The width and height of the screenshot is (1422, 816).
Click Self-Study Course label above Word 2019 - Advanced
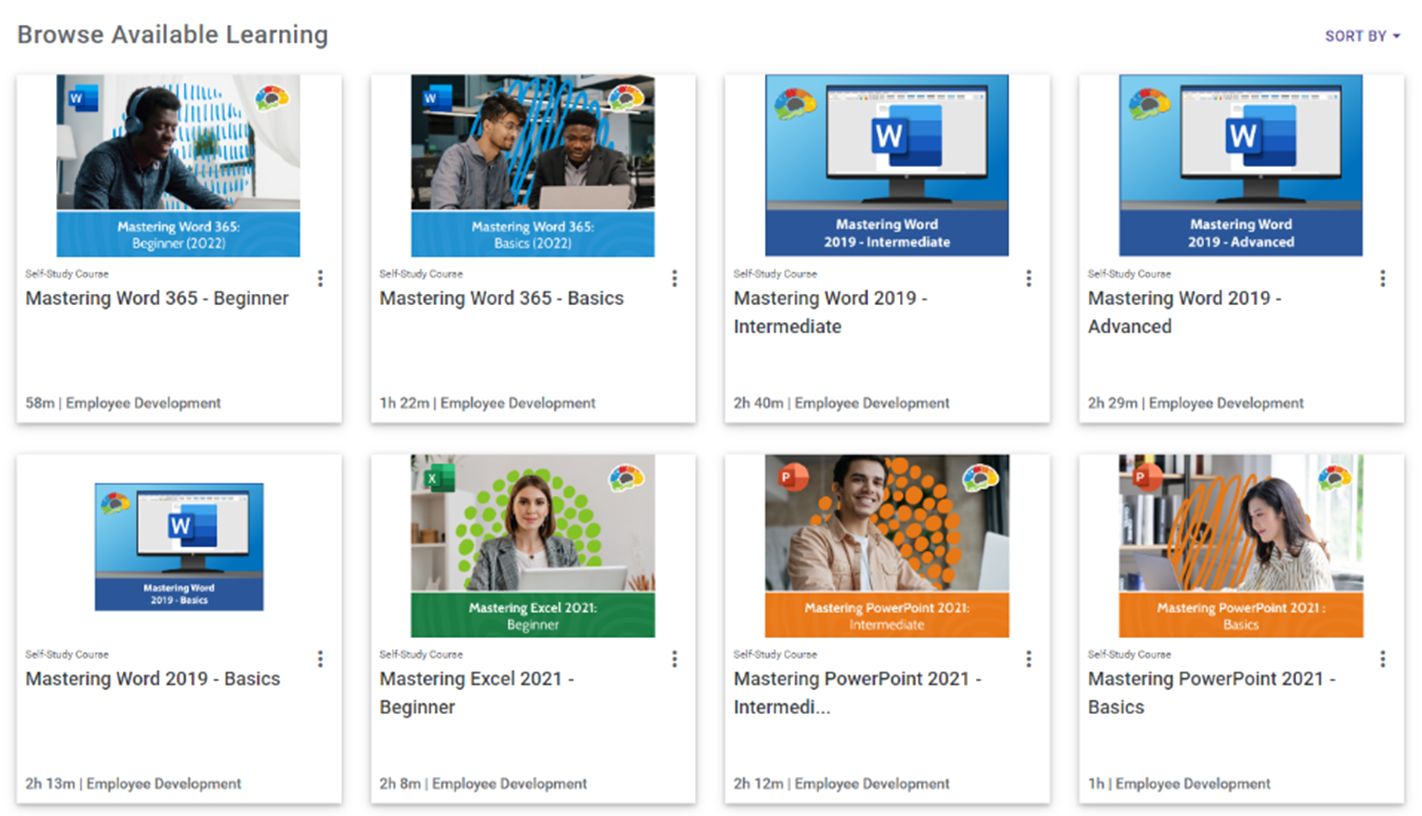pyautogui.click(x=1130, y=273)
